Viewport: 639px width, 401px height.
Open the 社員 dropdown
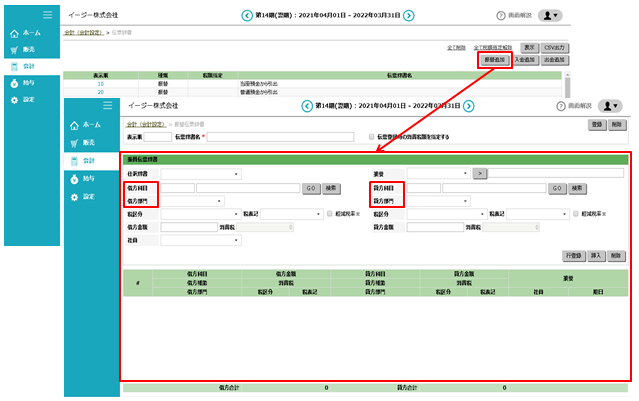click(x=200, y=240)
